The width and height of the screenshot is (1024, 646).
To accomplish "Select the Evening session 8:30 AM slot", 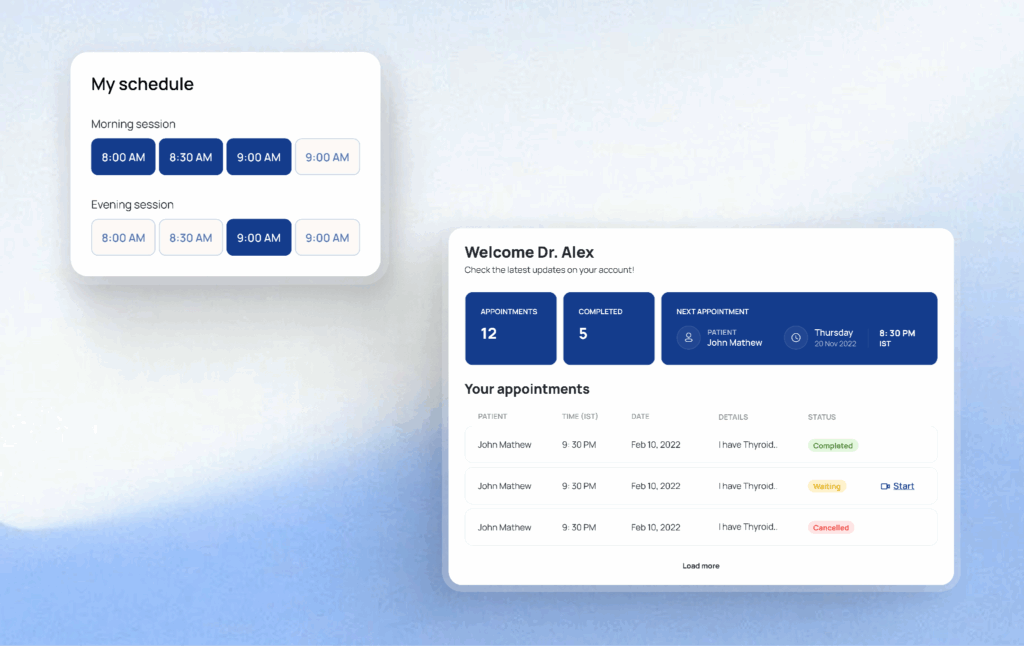I will coord(191,237).
